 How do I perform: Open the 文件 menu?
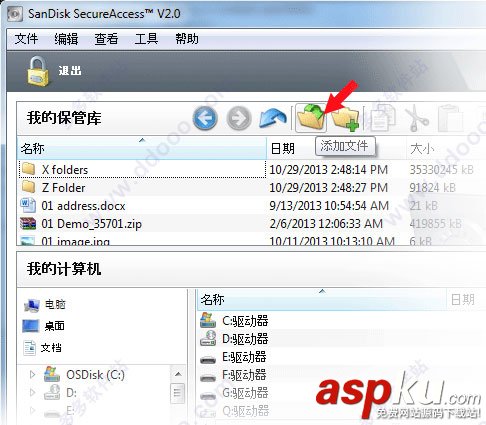click(x=26, y=39)
